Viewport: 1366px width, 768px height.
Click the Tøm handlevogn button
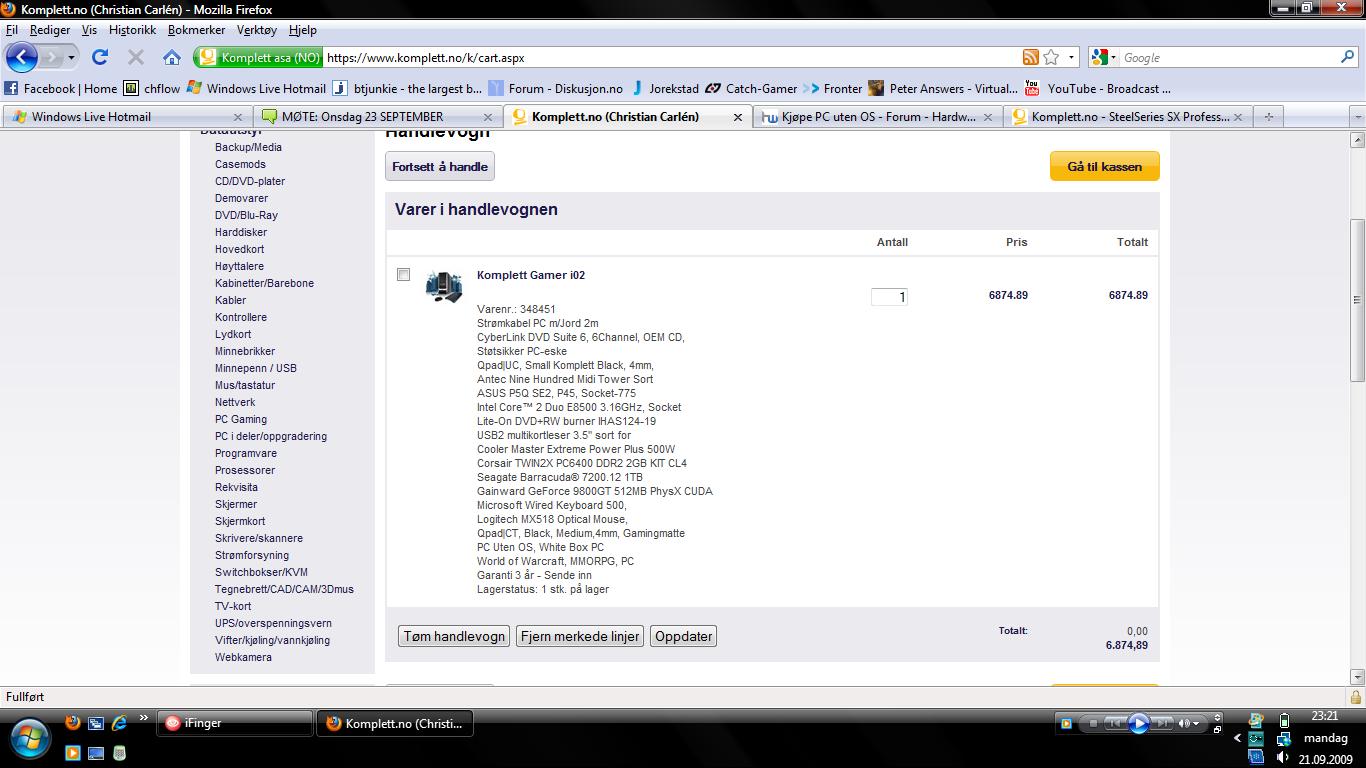[x=454, y=636]
